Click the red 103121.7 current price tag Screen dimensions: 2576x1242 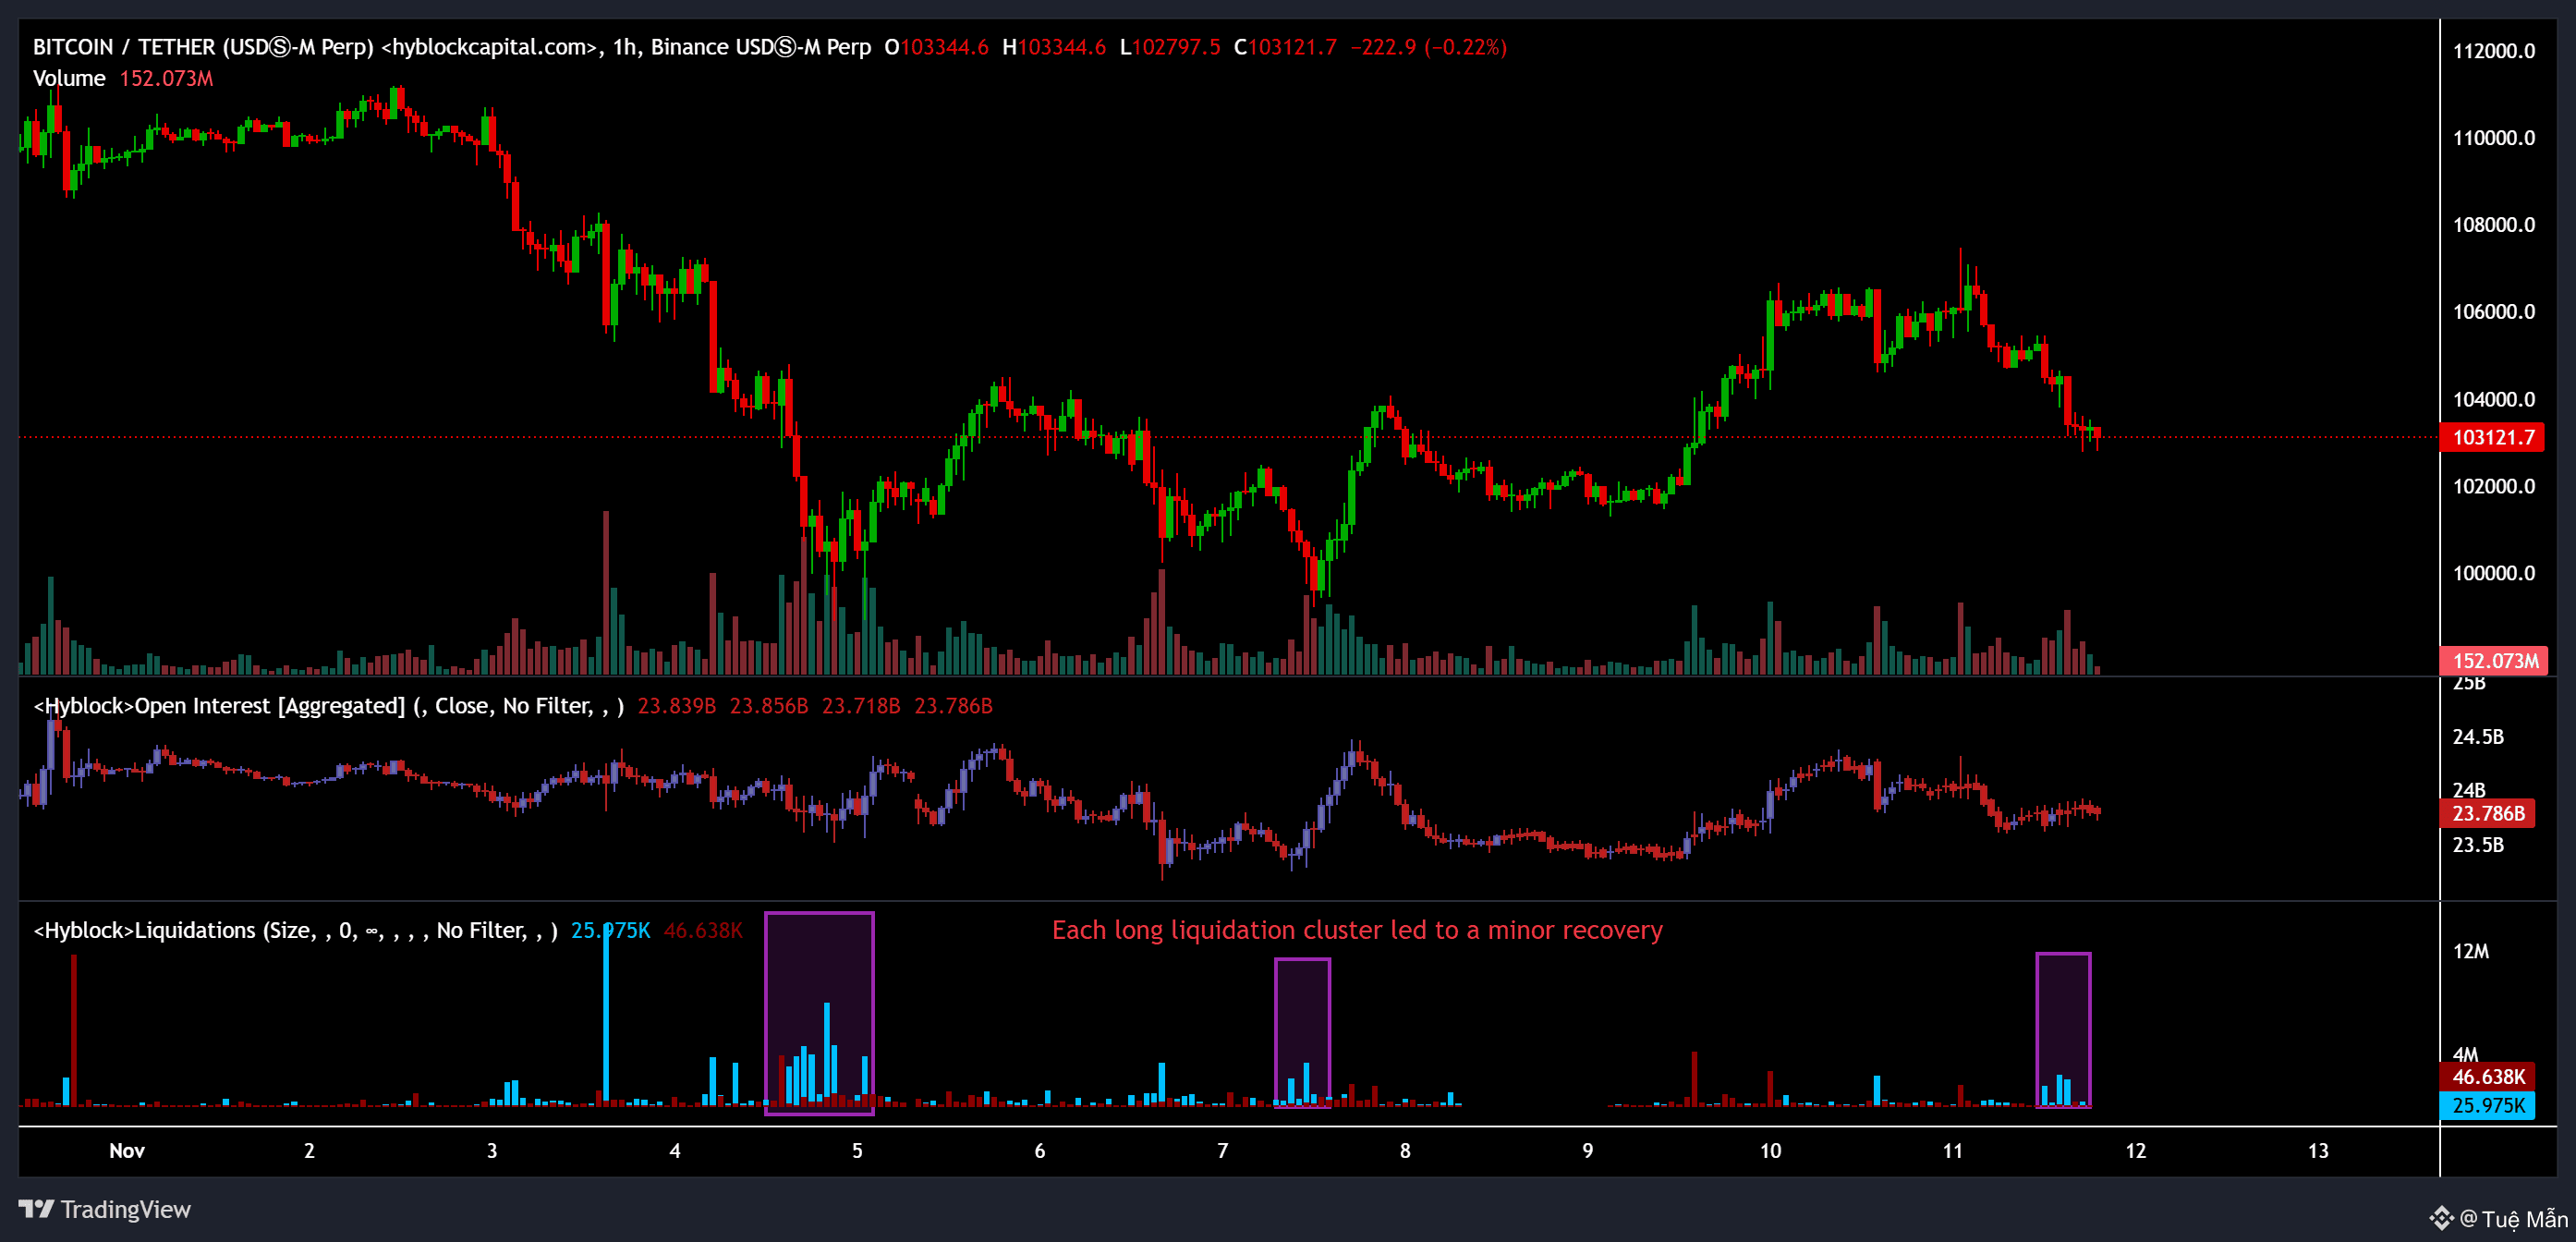[2492, 437]
